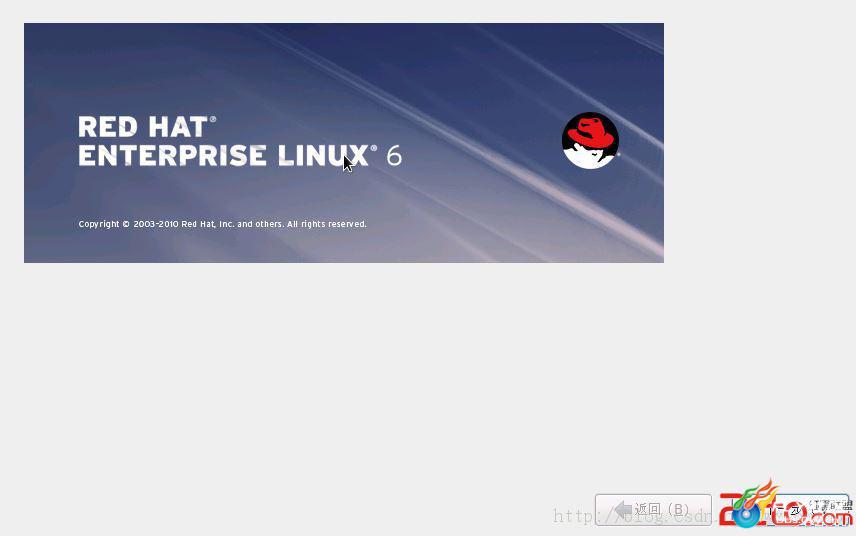This screenshot has height=536, width=856.
Task: Click the 返回 (B) back button
Action: (653, 510)
